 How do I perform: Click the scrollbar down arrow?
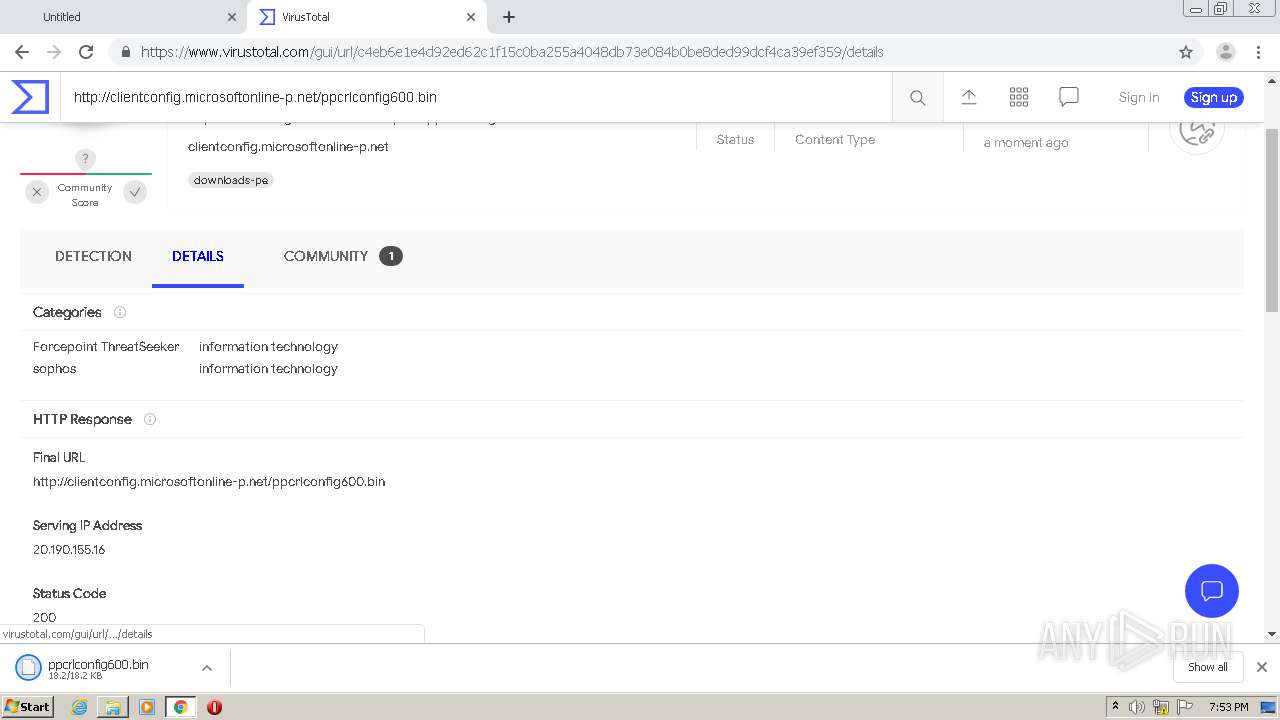point(1272,634)
